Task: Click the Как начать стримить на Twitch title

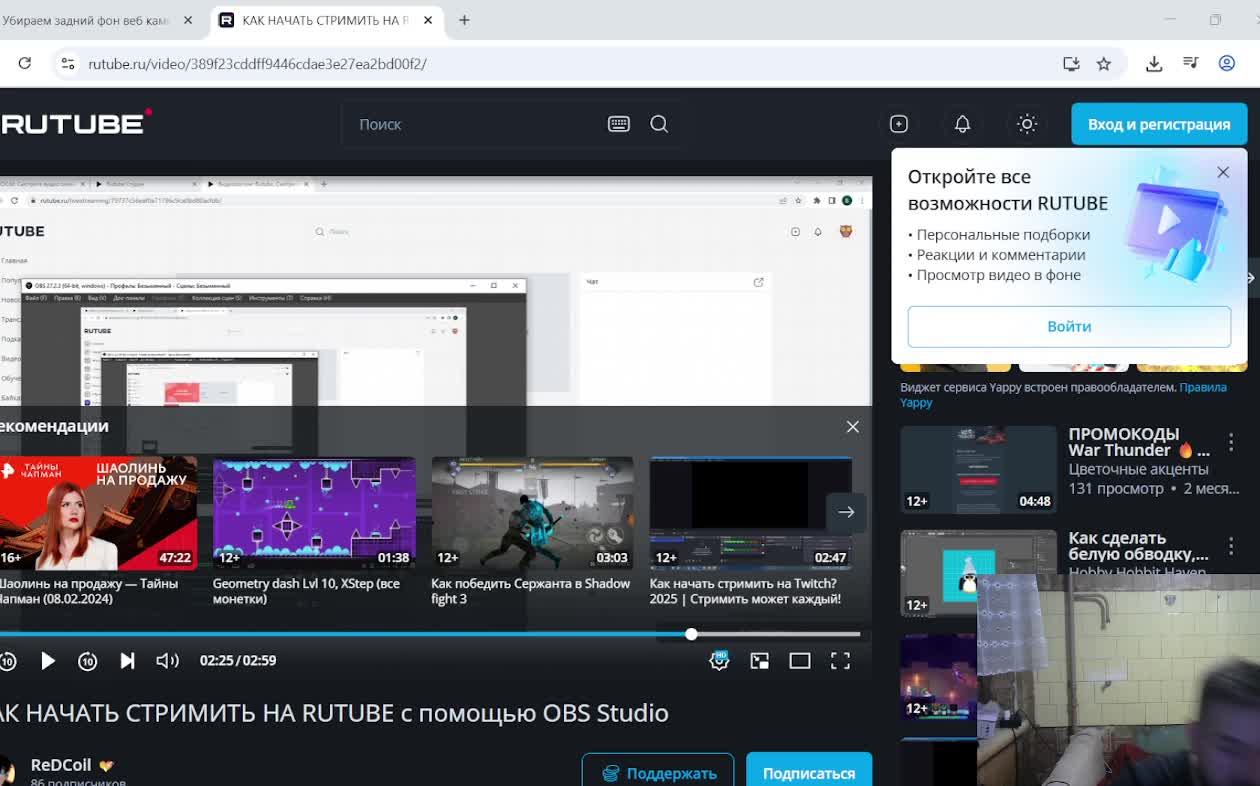Action: coord(745,591)
